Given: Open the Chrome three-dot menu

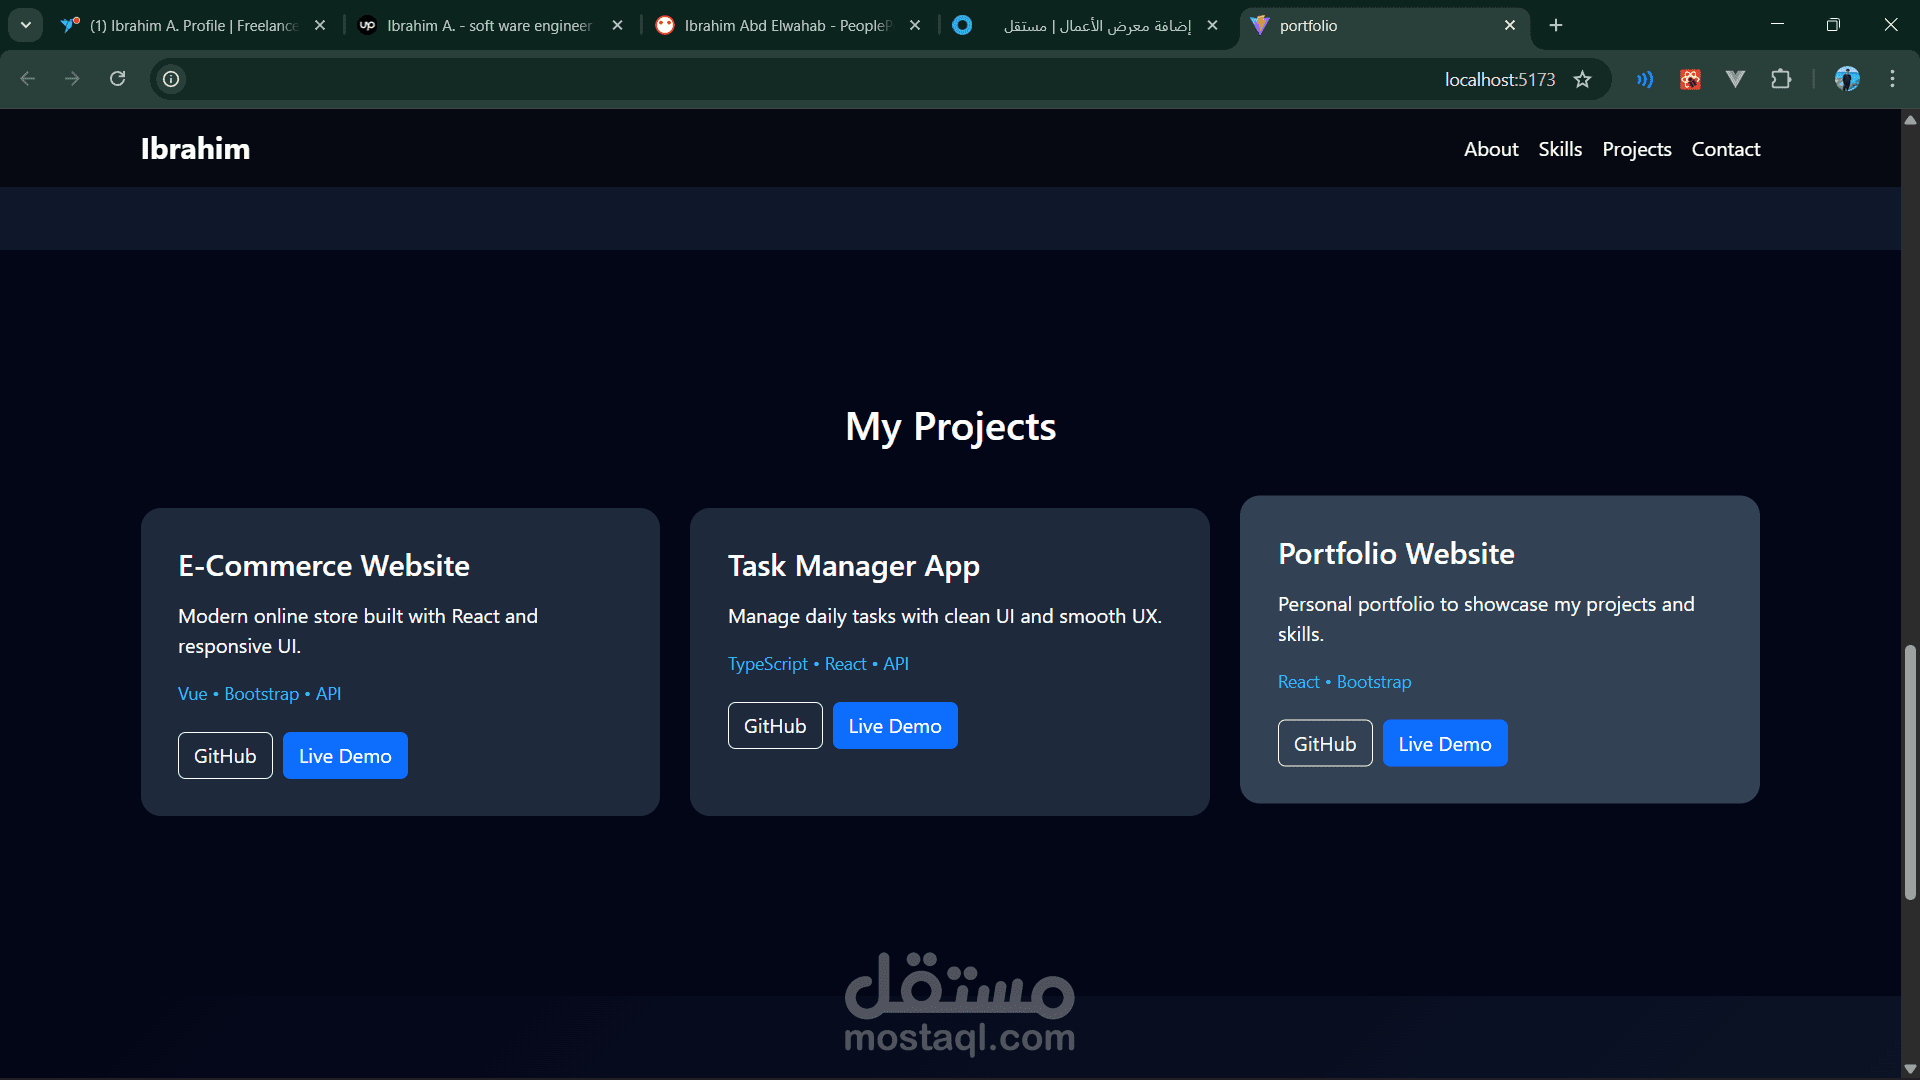Looking at the screenshot, I should pos(1892,79).
